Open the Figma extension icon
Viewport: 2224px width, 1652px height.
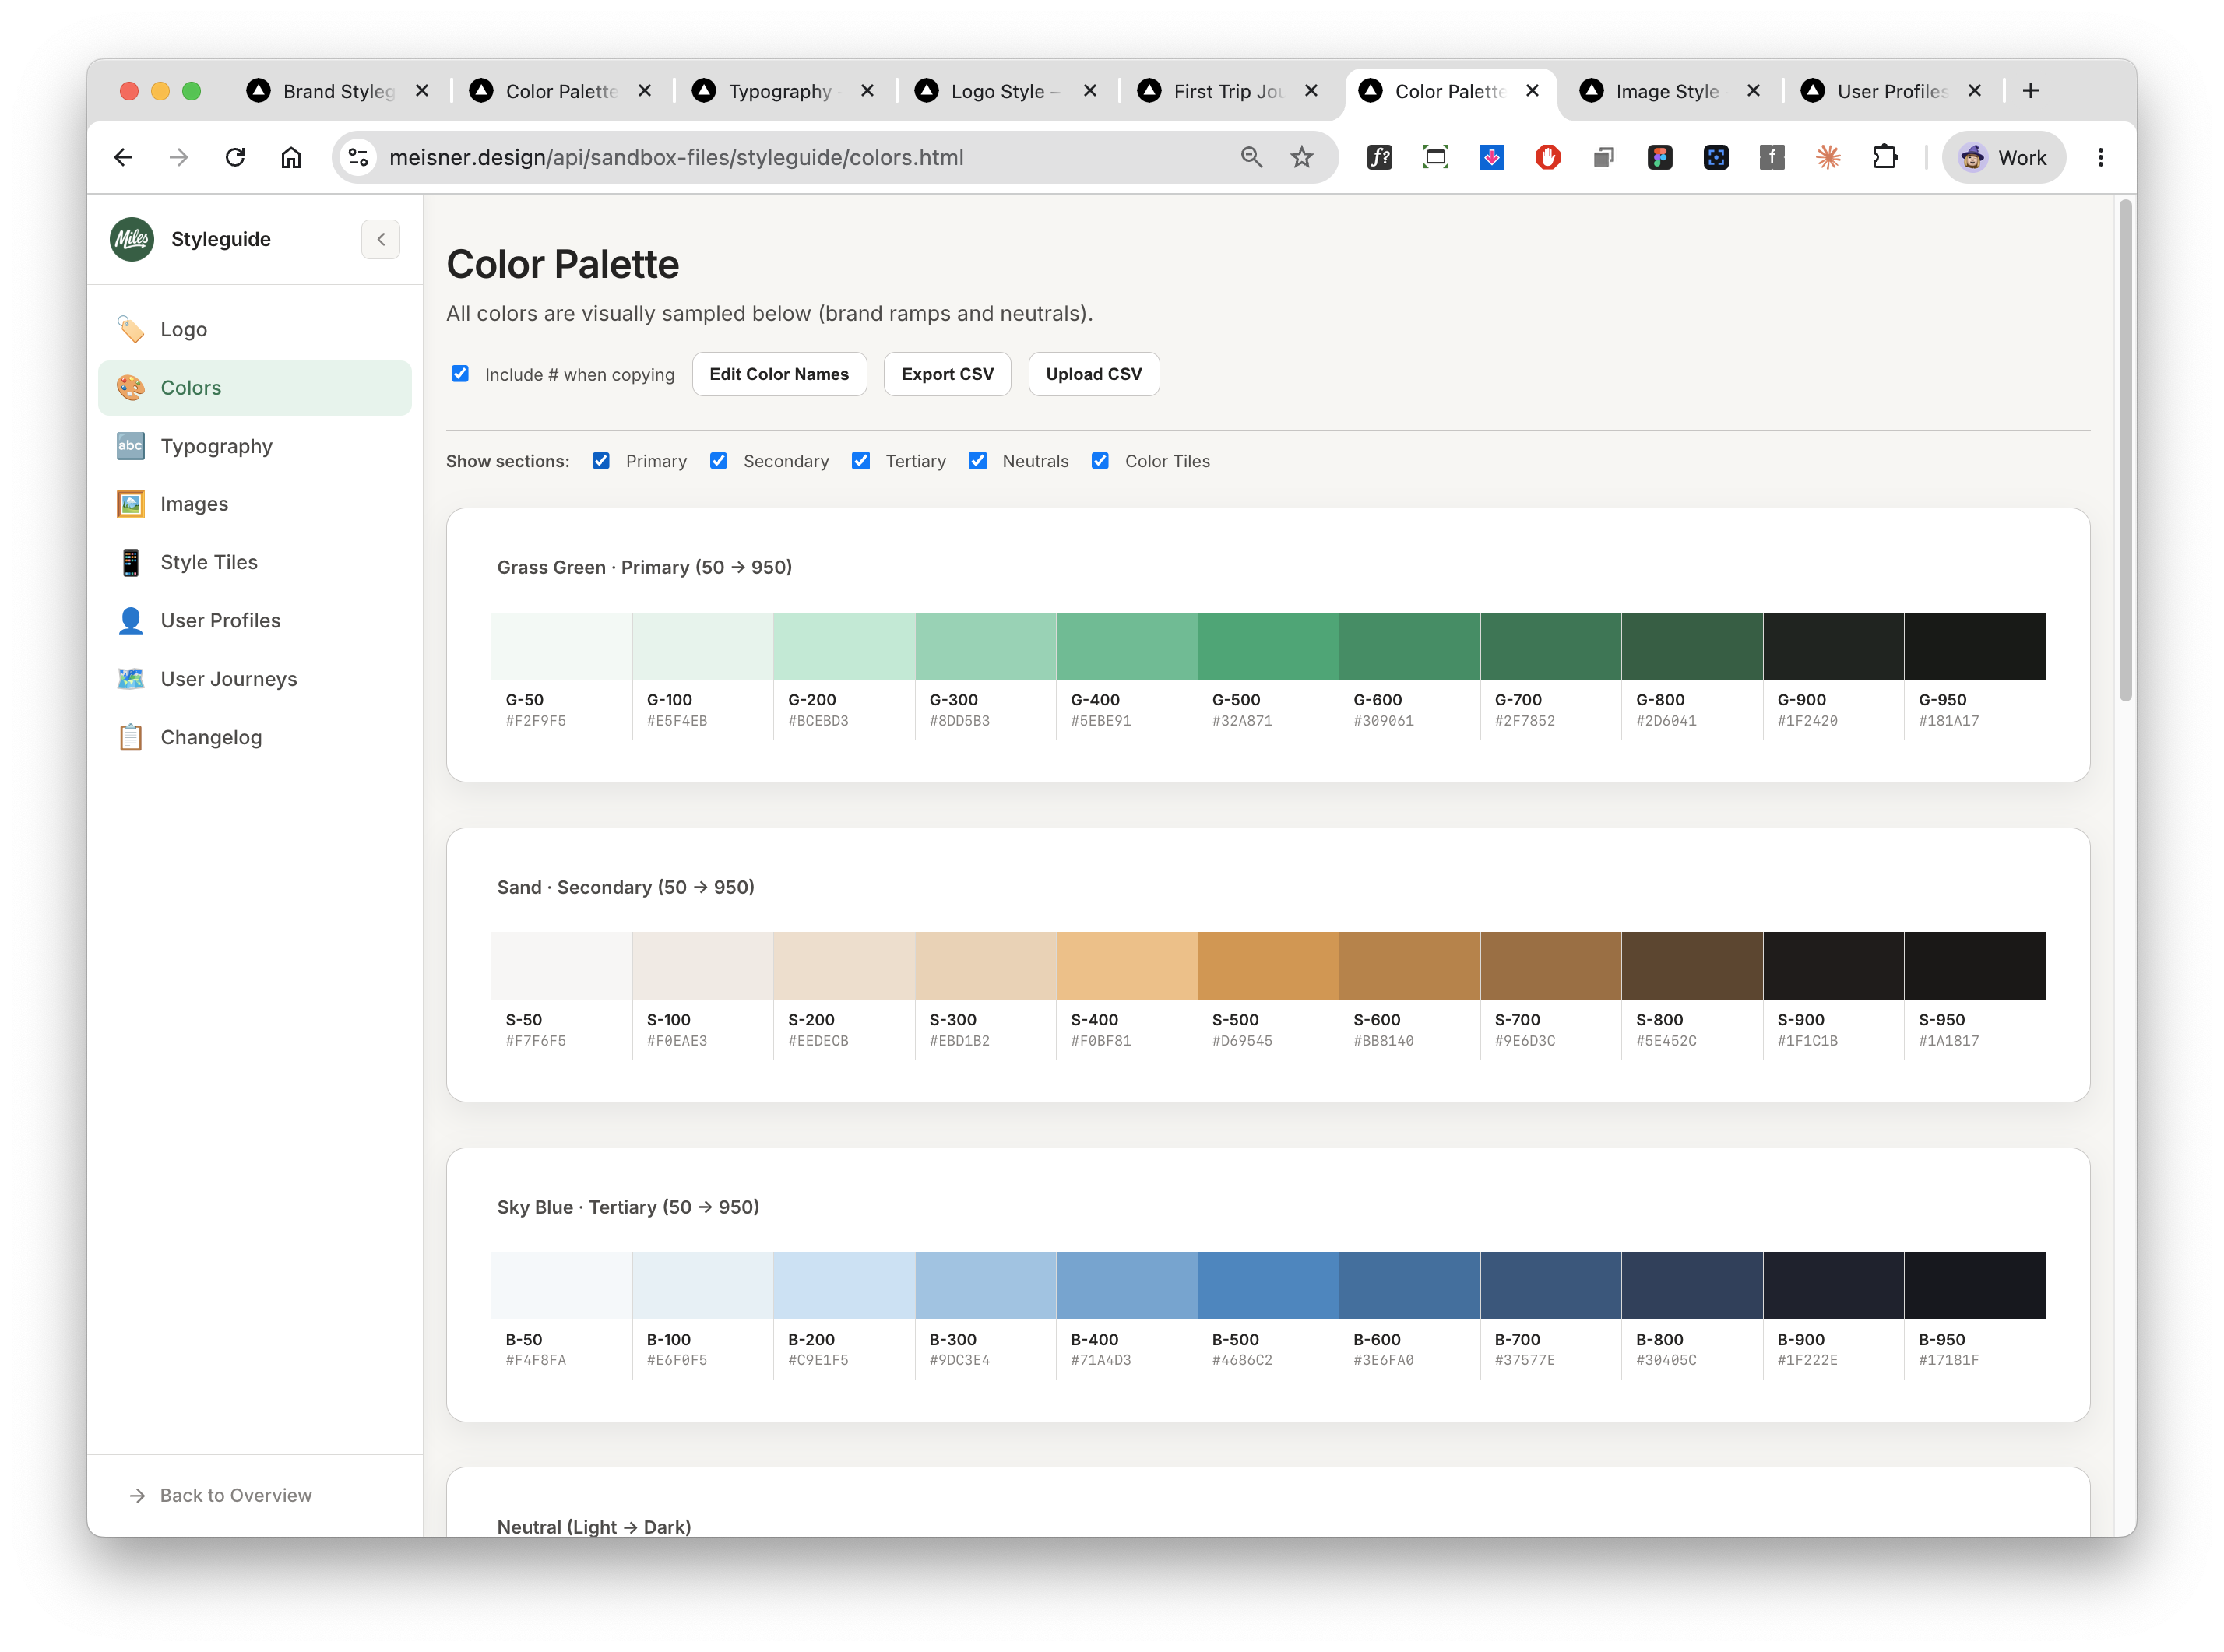[1659, 157]
